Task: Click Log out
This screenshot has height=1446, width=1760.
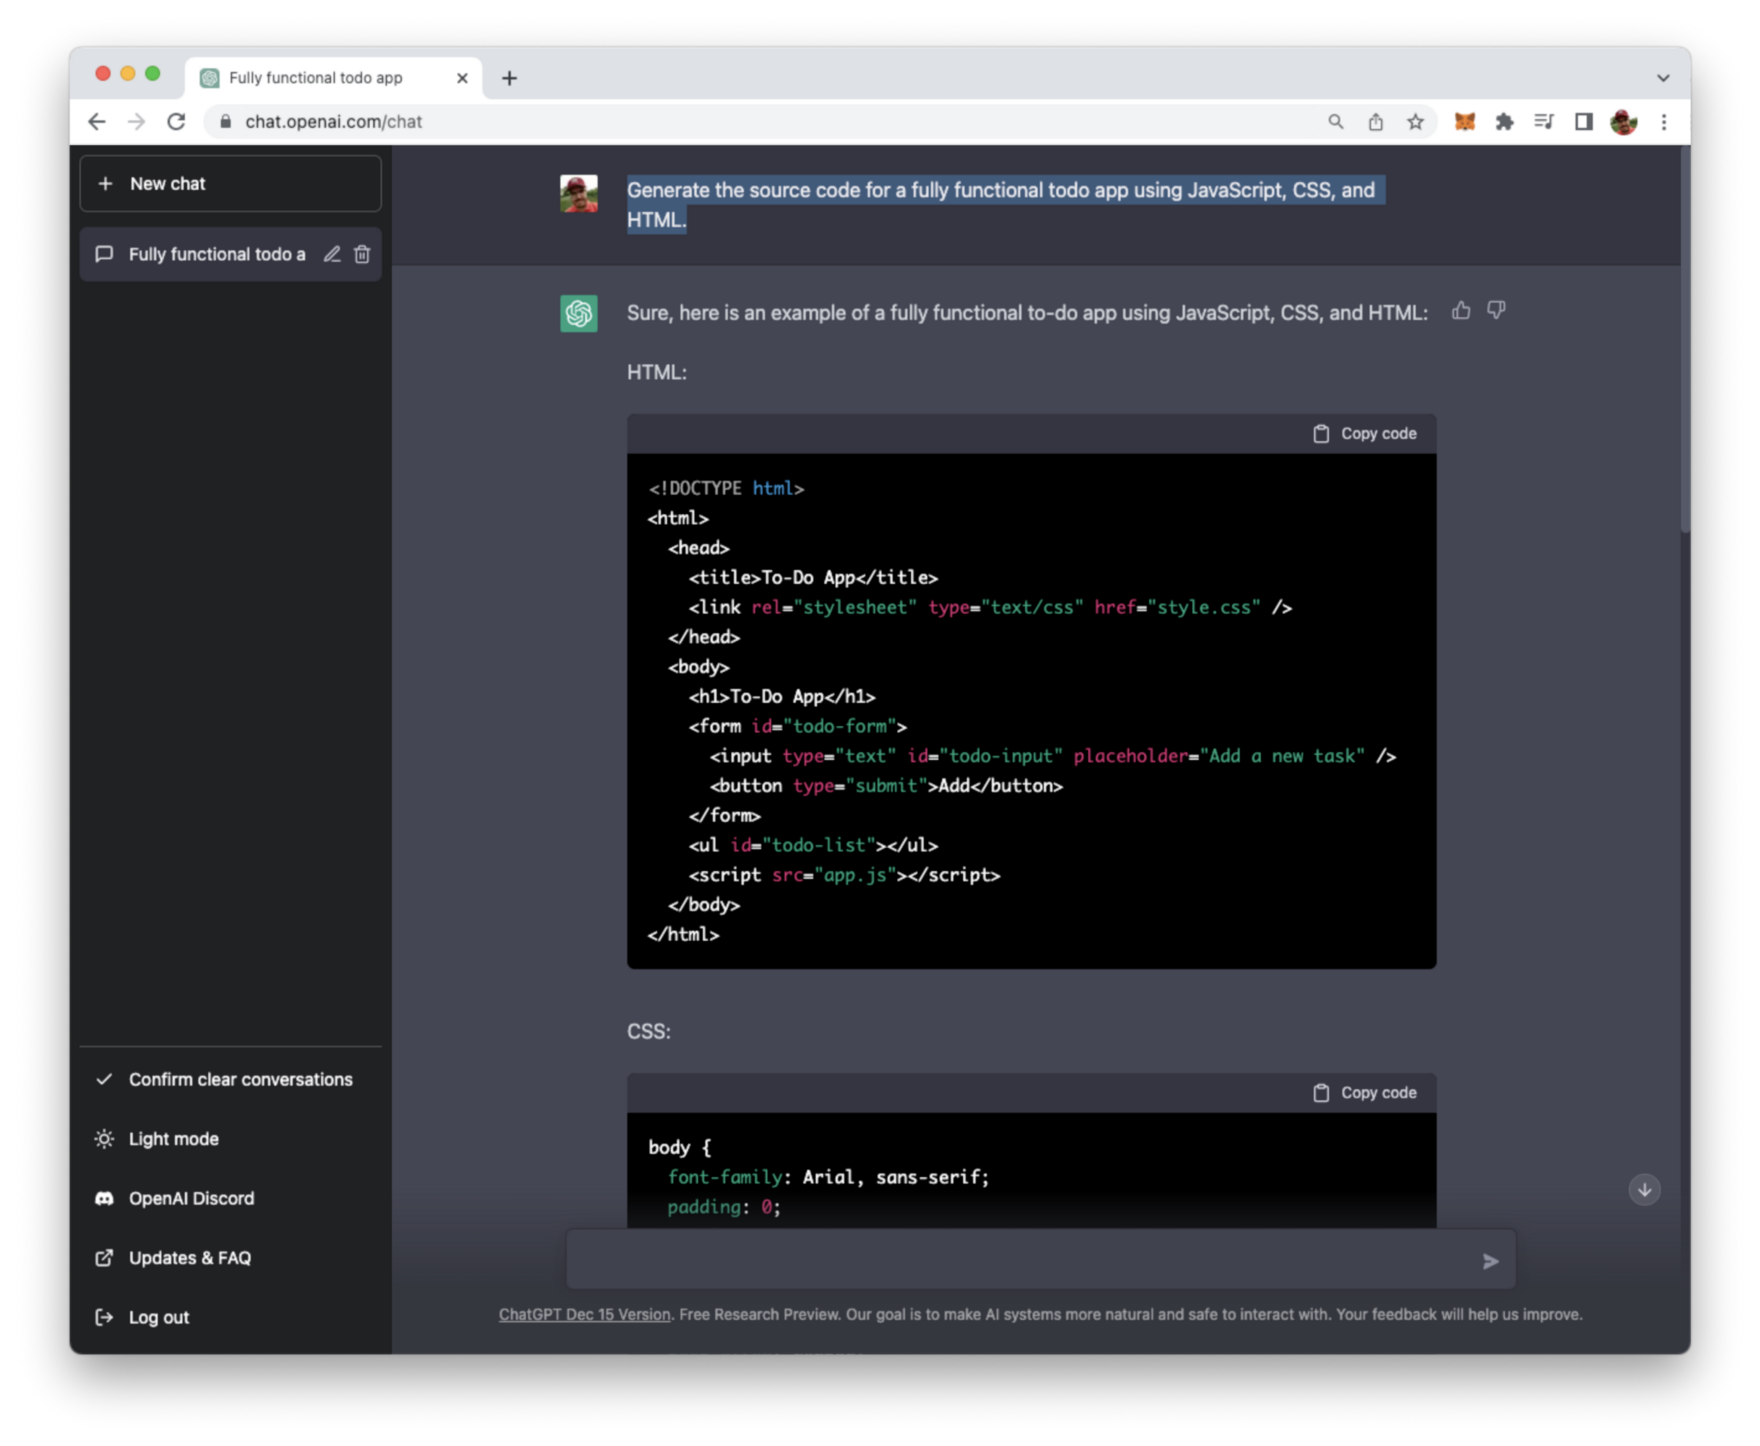Action: coord(230,1317)
